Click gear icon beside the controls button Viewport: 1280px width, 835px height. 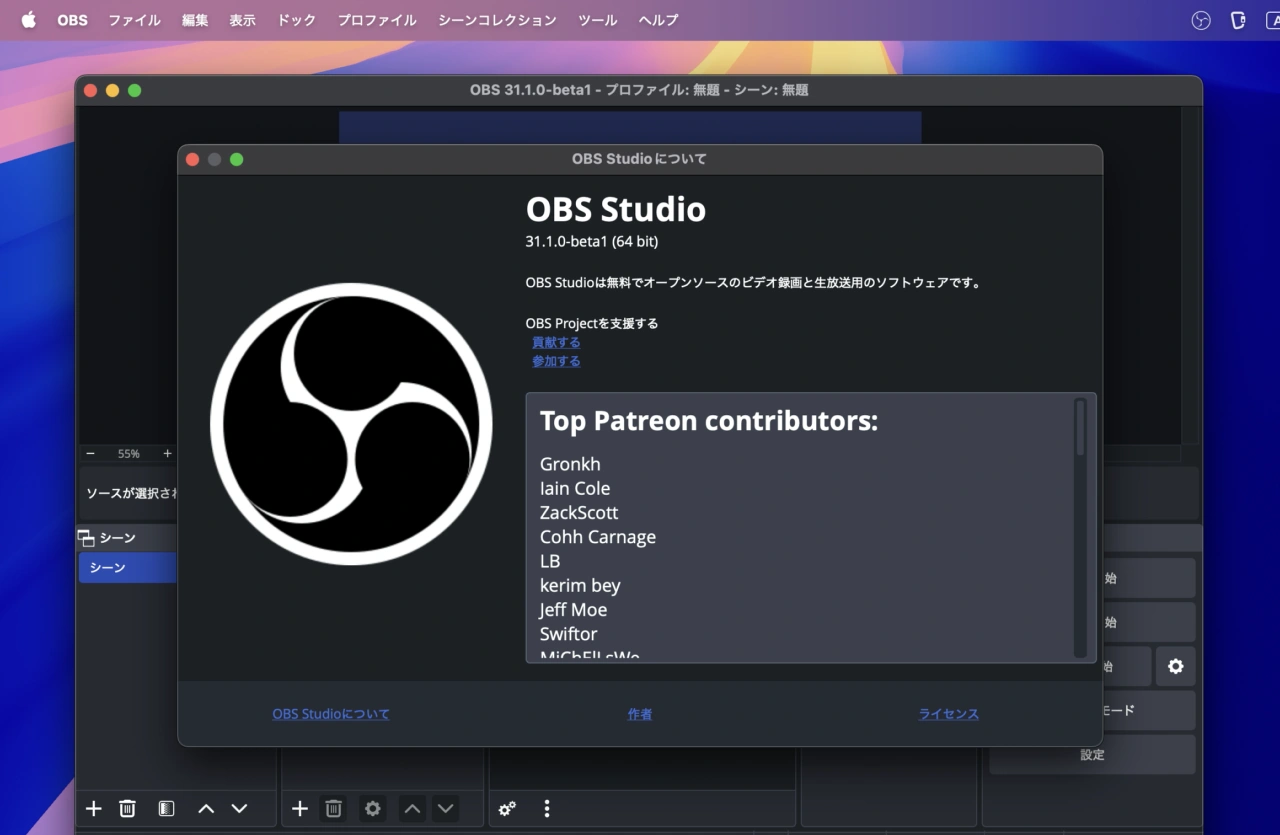point(1175,666)
